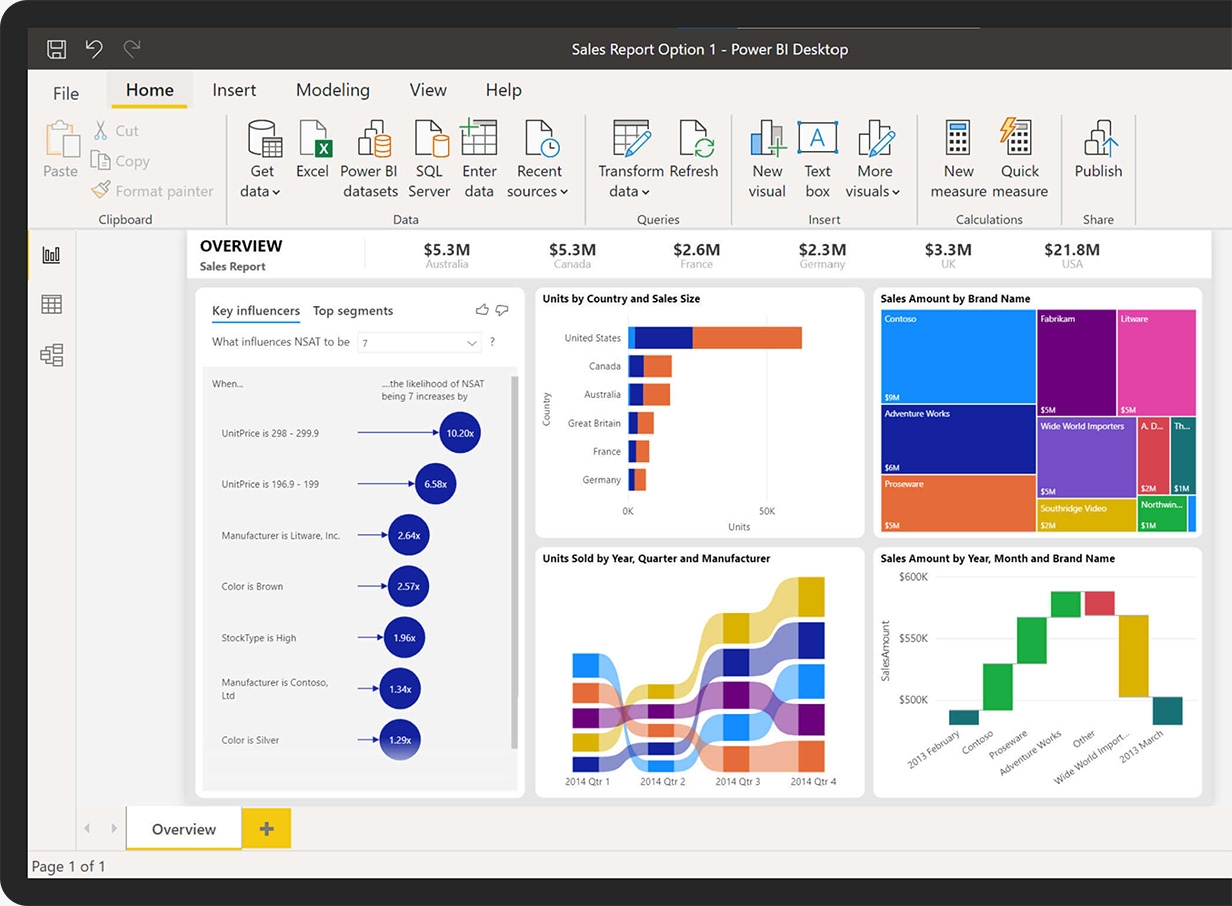Click the 6.58x influencer bubble

point(435,484)
